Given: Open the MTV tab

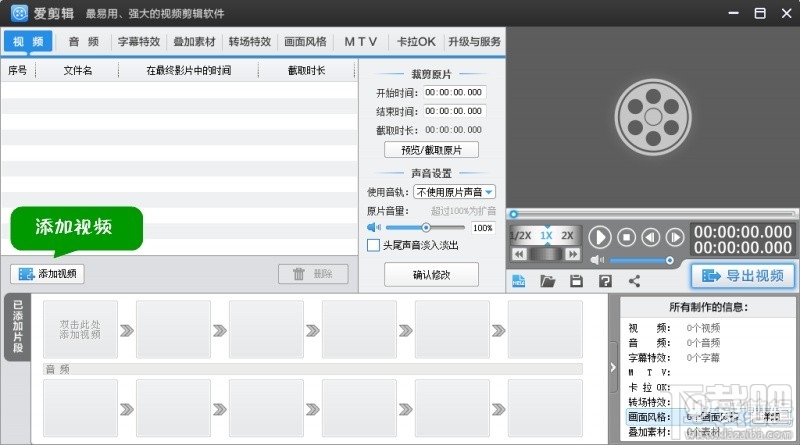Looking at the screenshot, I should click(361, 42).
